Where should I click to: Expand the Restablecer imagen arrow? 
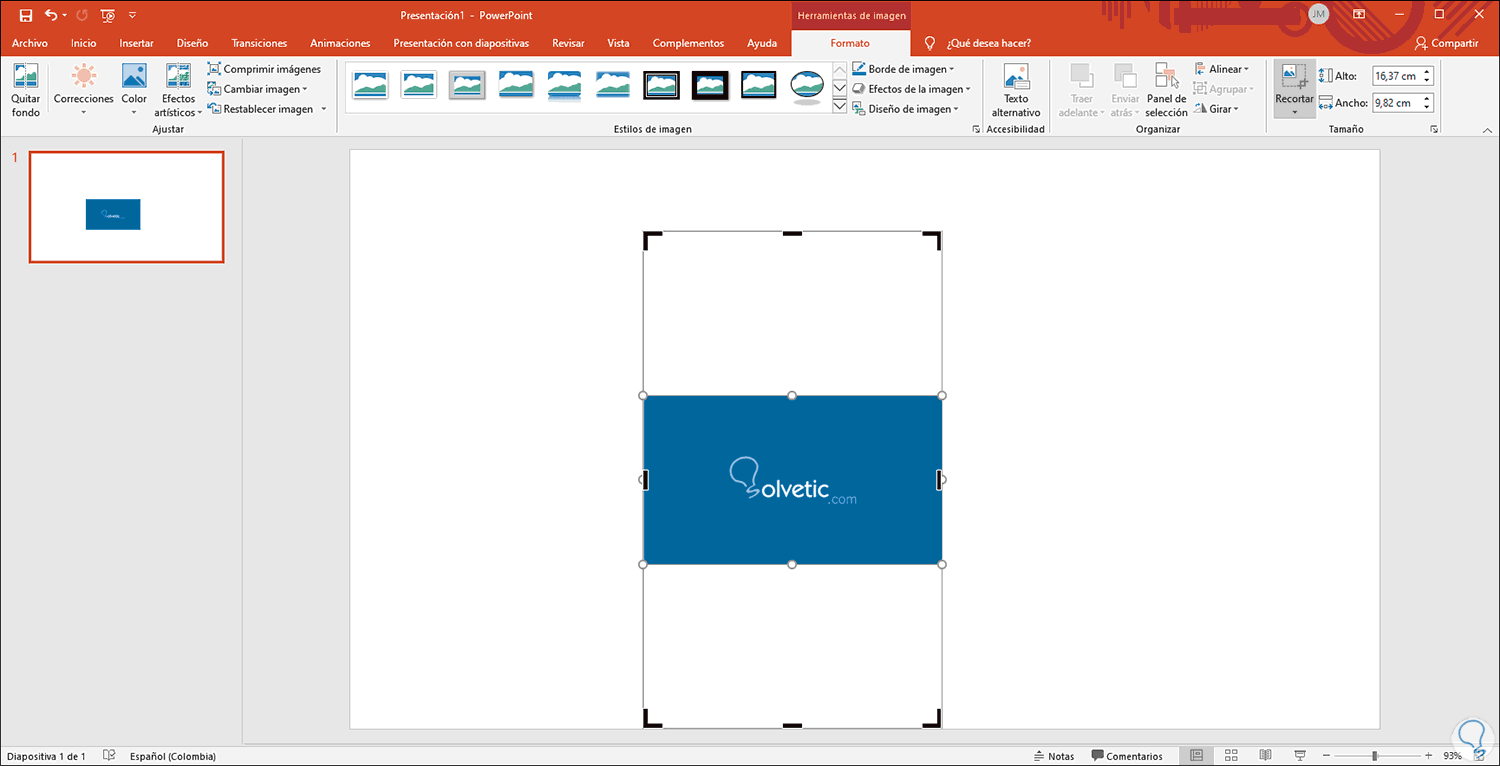[x=324, y=109]
